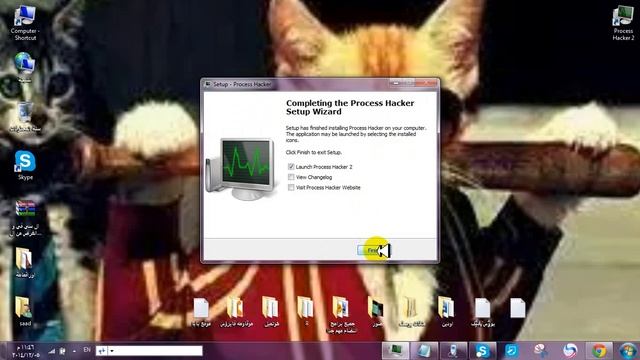Open the swirl browser taskbar icon
This screenshot has width=640, height=360.
pyautogui.click(x=570, y=351)
